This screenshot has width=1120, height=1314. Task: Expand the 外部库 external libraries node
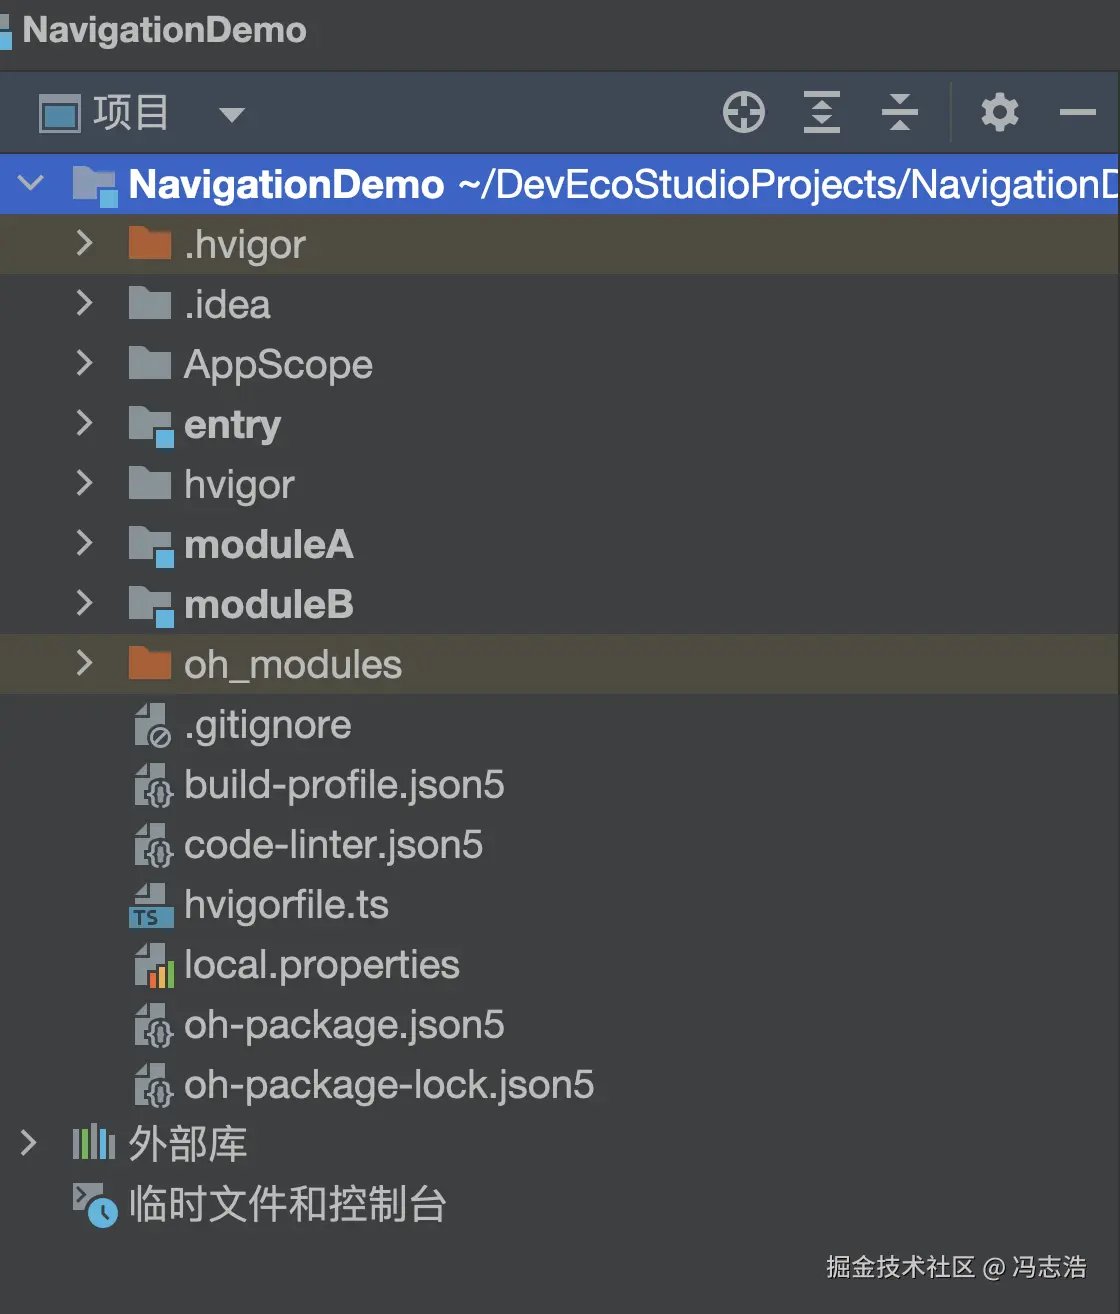tap(29, 1143)
